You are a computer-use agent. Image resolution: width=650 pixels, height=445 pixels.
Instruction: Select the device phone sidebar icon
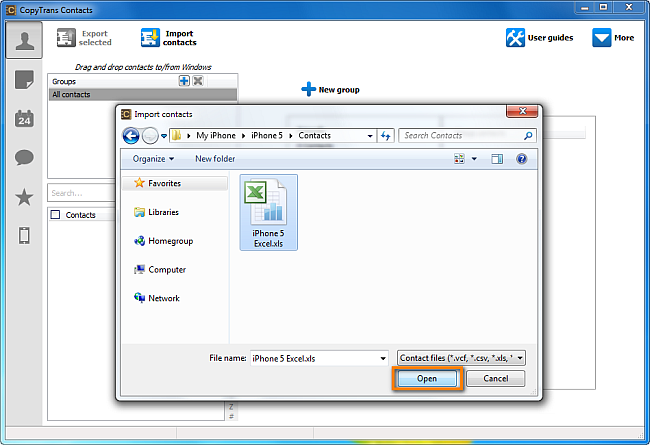pos(24,236)
